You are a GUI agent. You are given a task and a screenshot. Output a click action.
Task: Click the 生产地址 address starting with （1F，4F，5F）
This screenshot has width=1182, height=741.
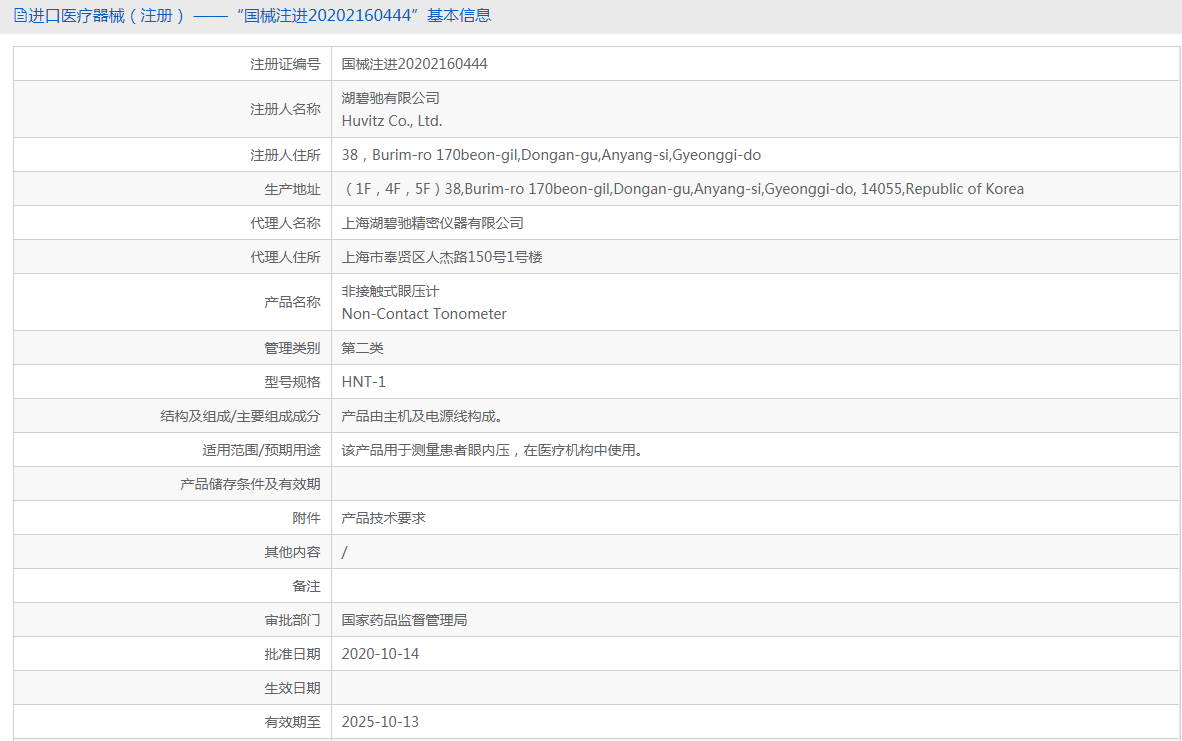click(683, 189)
